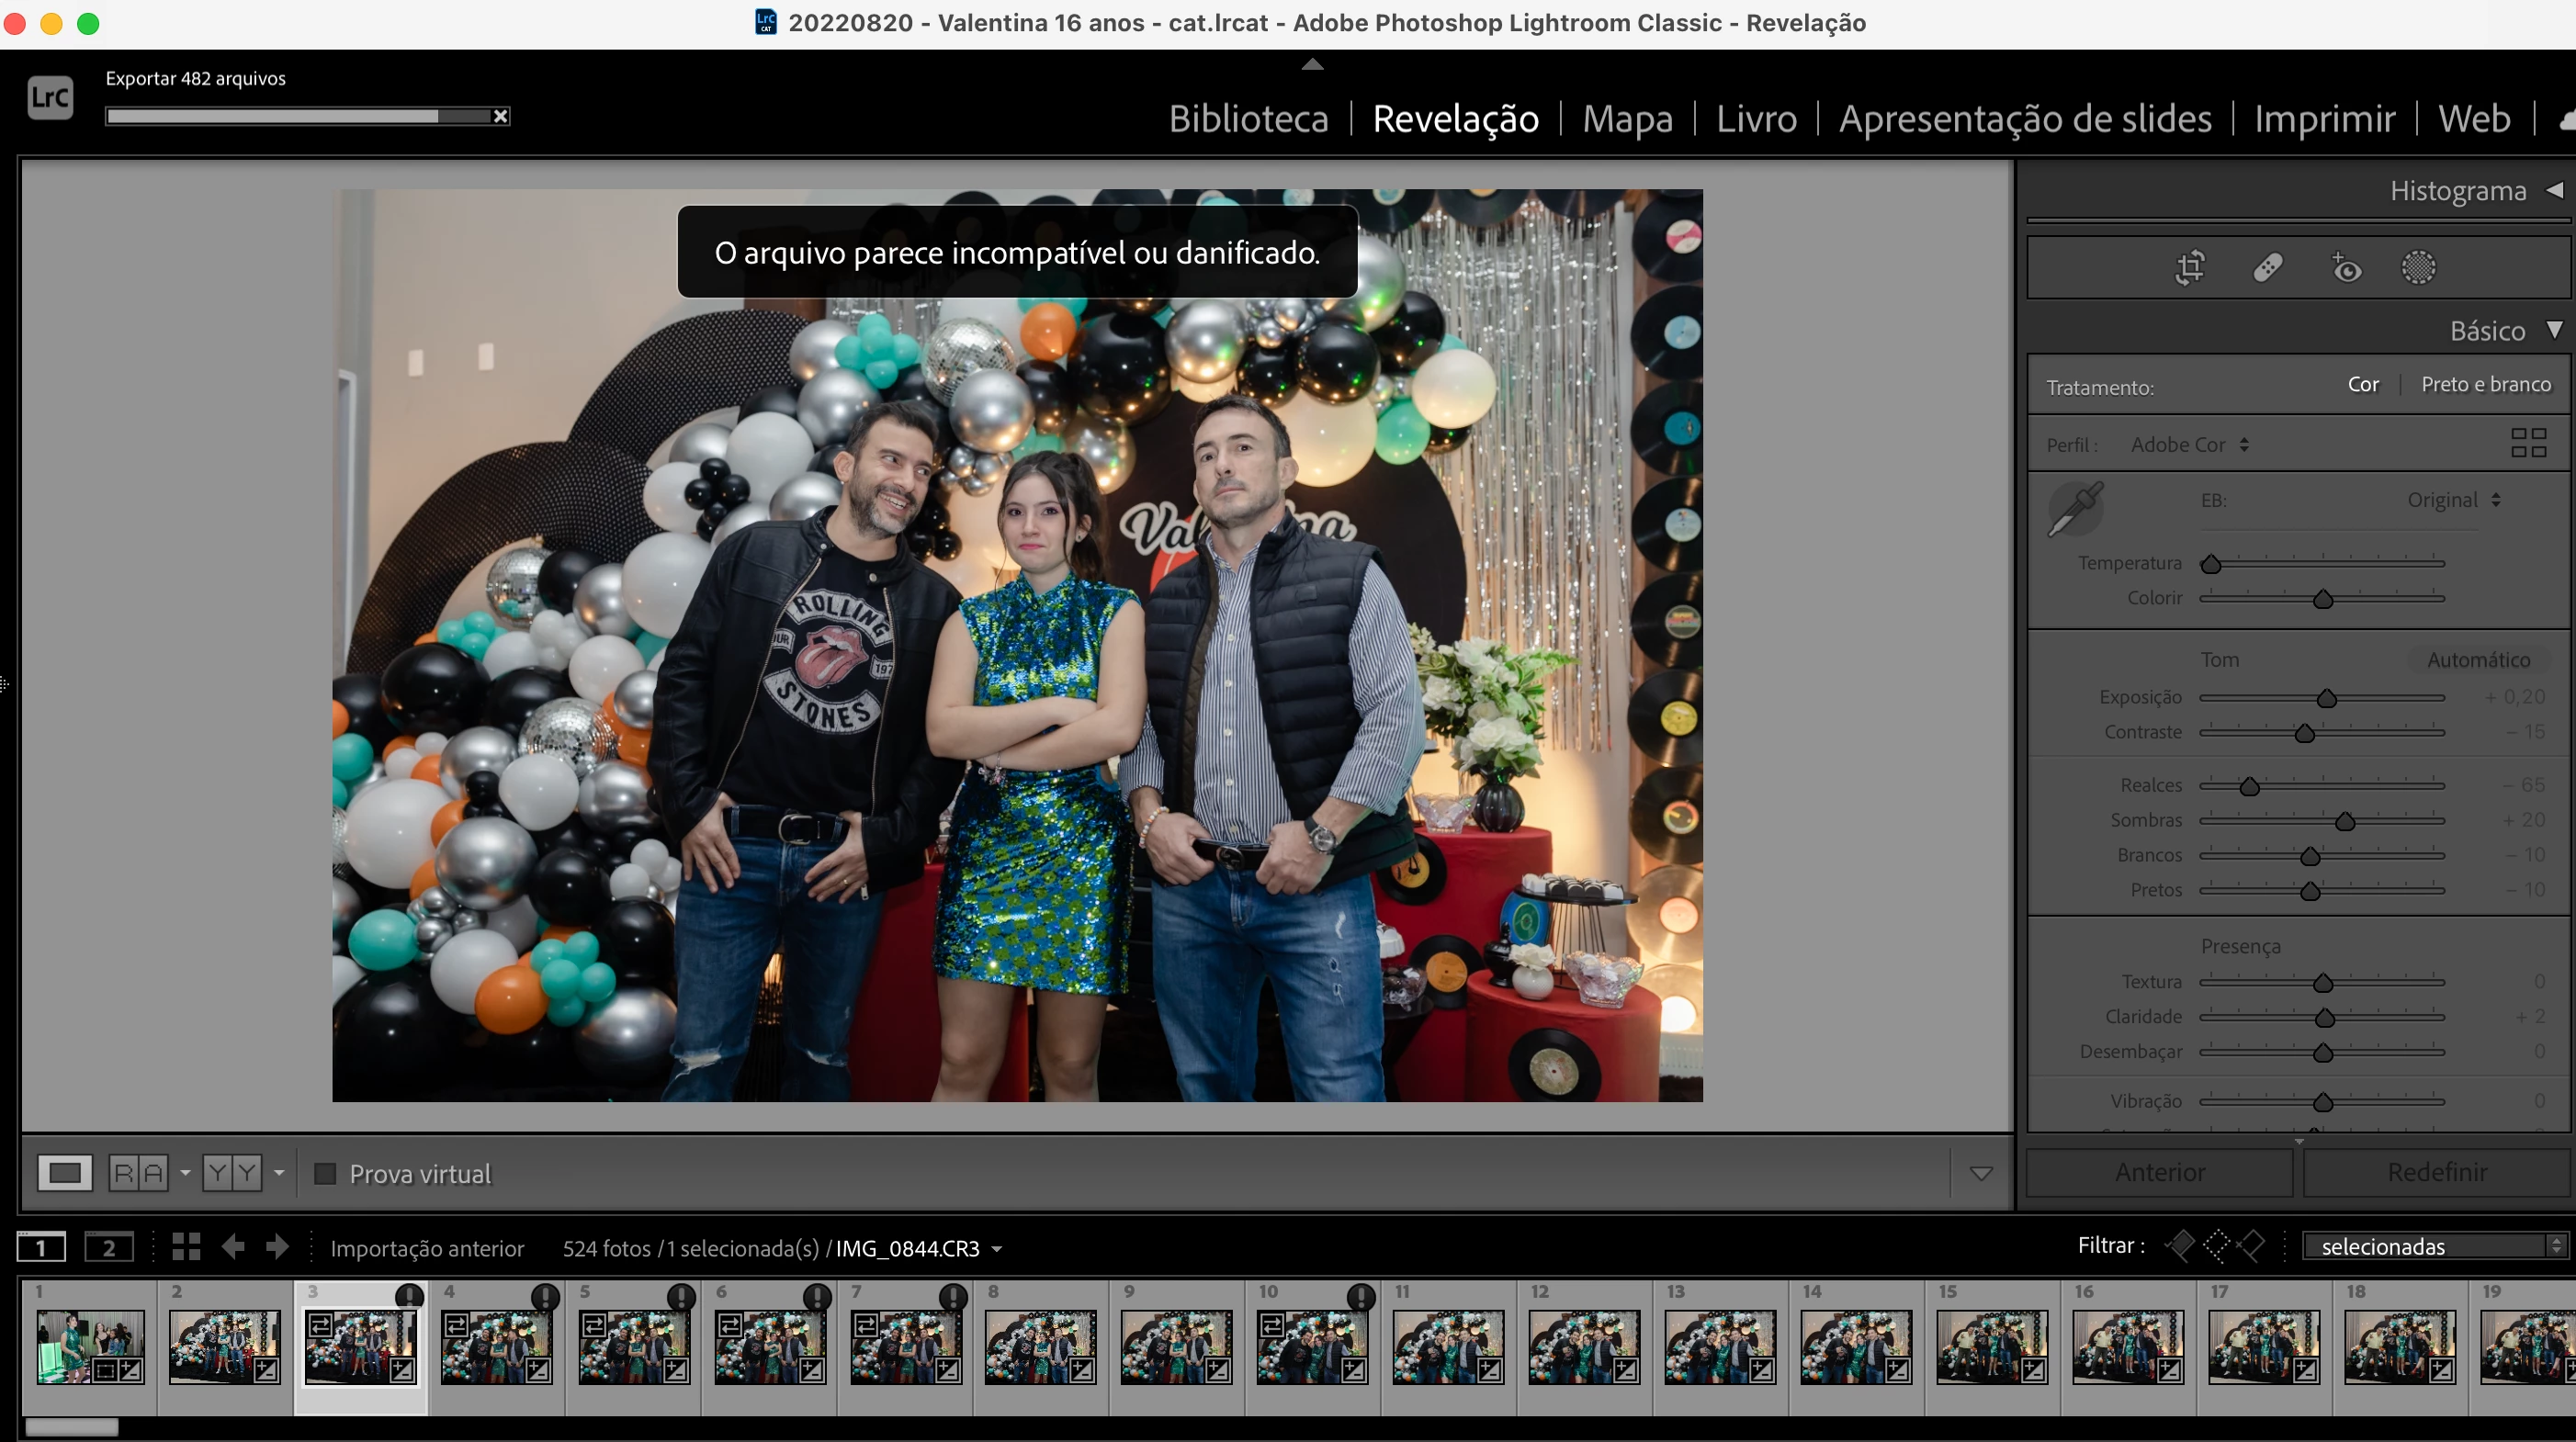Click the Redefinir button

point(2436,1172)
